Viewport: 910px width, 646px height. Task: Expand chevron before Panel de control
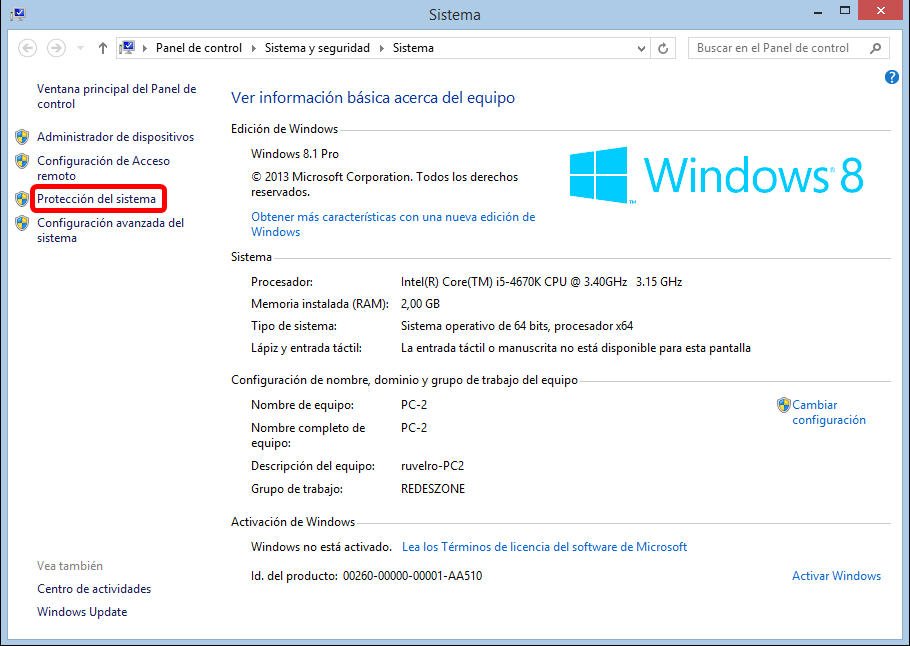(145, 48)
